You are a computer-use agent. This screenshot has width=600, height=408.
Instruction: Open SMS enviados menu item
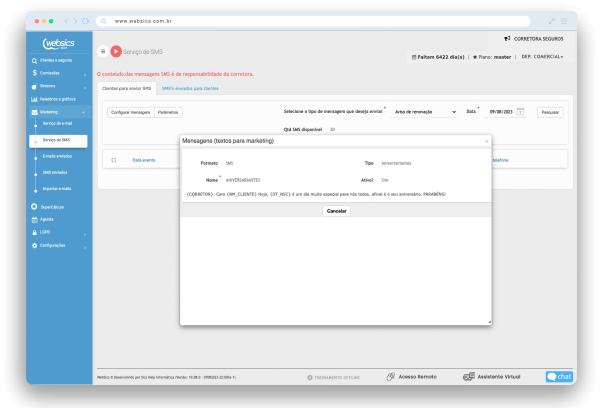pyautogui.click(x=55, y=173)
